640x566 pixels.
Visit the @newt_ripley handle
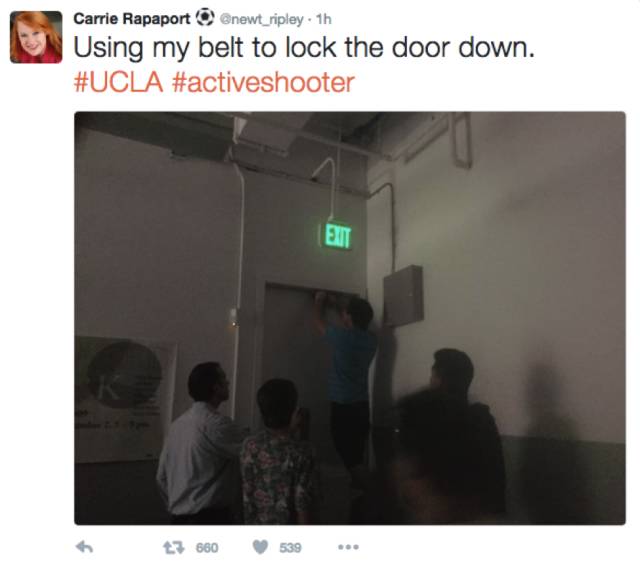coord(261,19)
